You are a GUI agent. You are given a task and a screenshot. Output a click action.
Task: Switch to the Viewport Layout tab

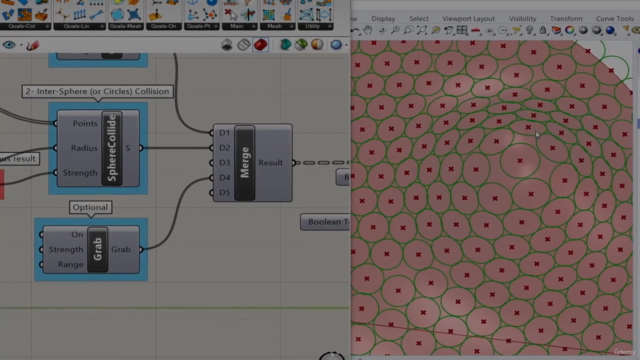[468, 19]
